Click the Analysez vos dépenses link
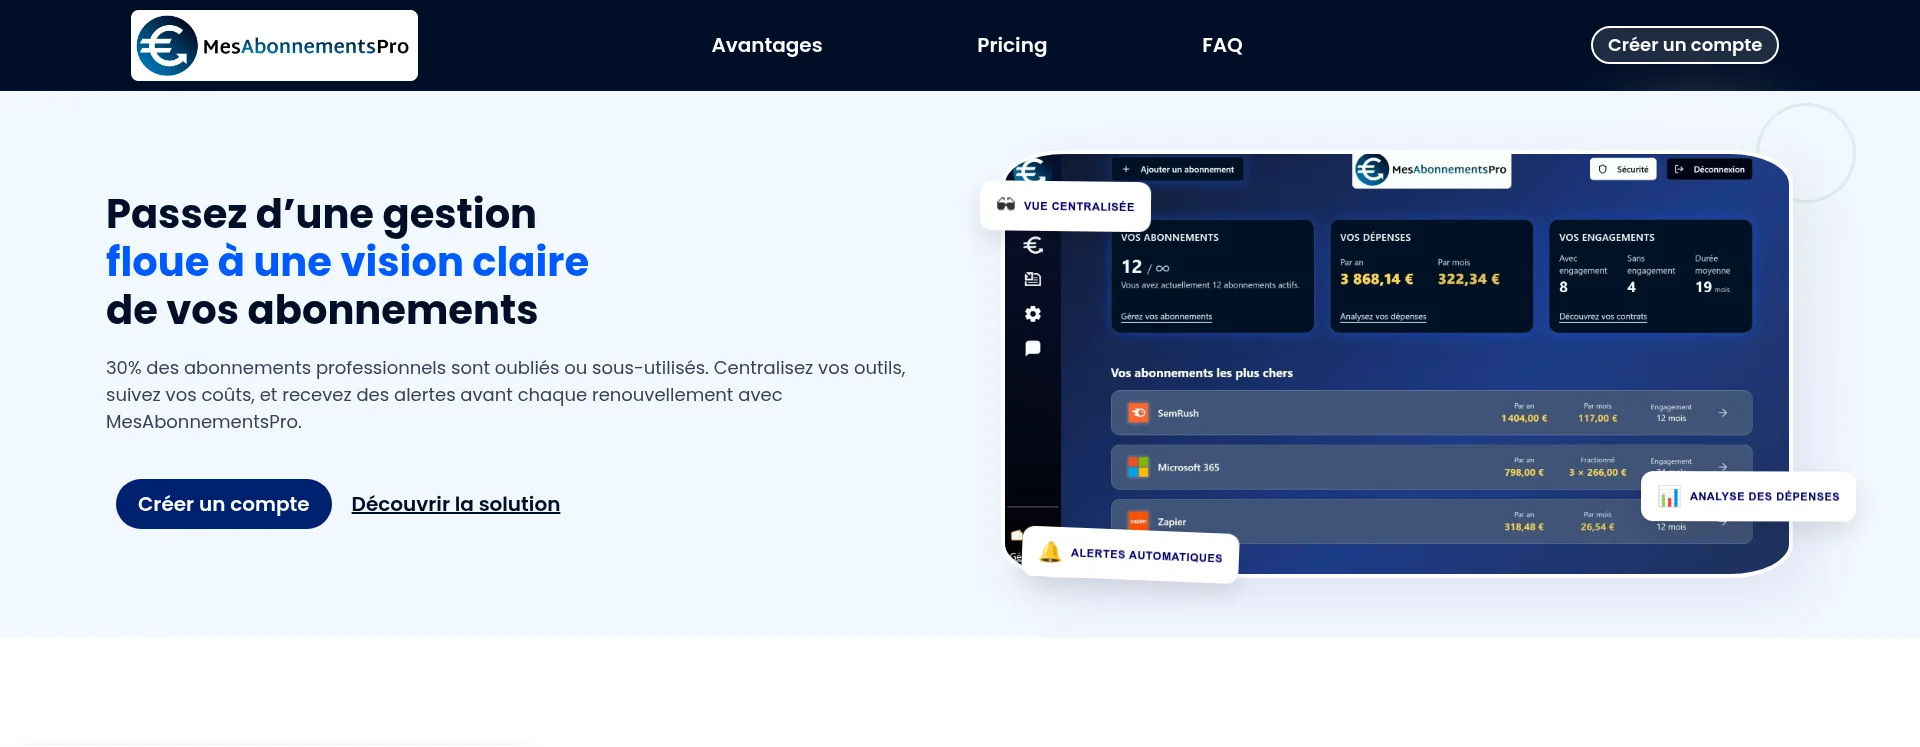This screenshot has width=1920, height=747. pos(1383,317)
